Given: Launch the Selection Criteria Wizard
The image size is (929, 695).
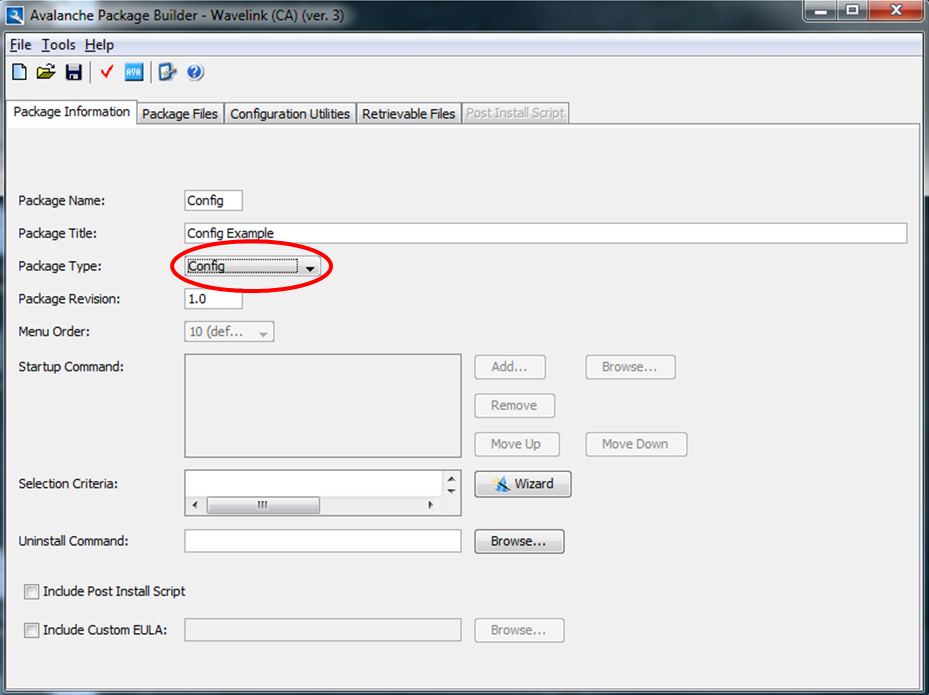Looking at the screenshot, I should pyautogui.click(x=522, y=483).
